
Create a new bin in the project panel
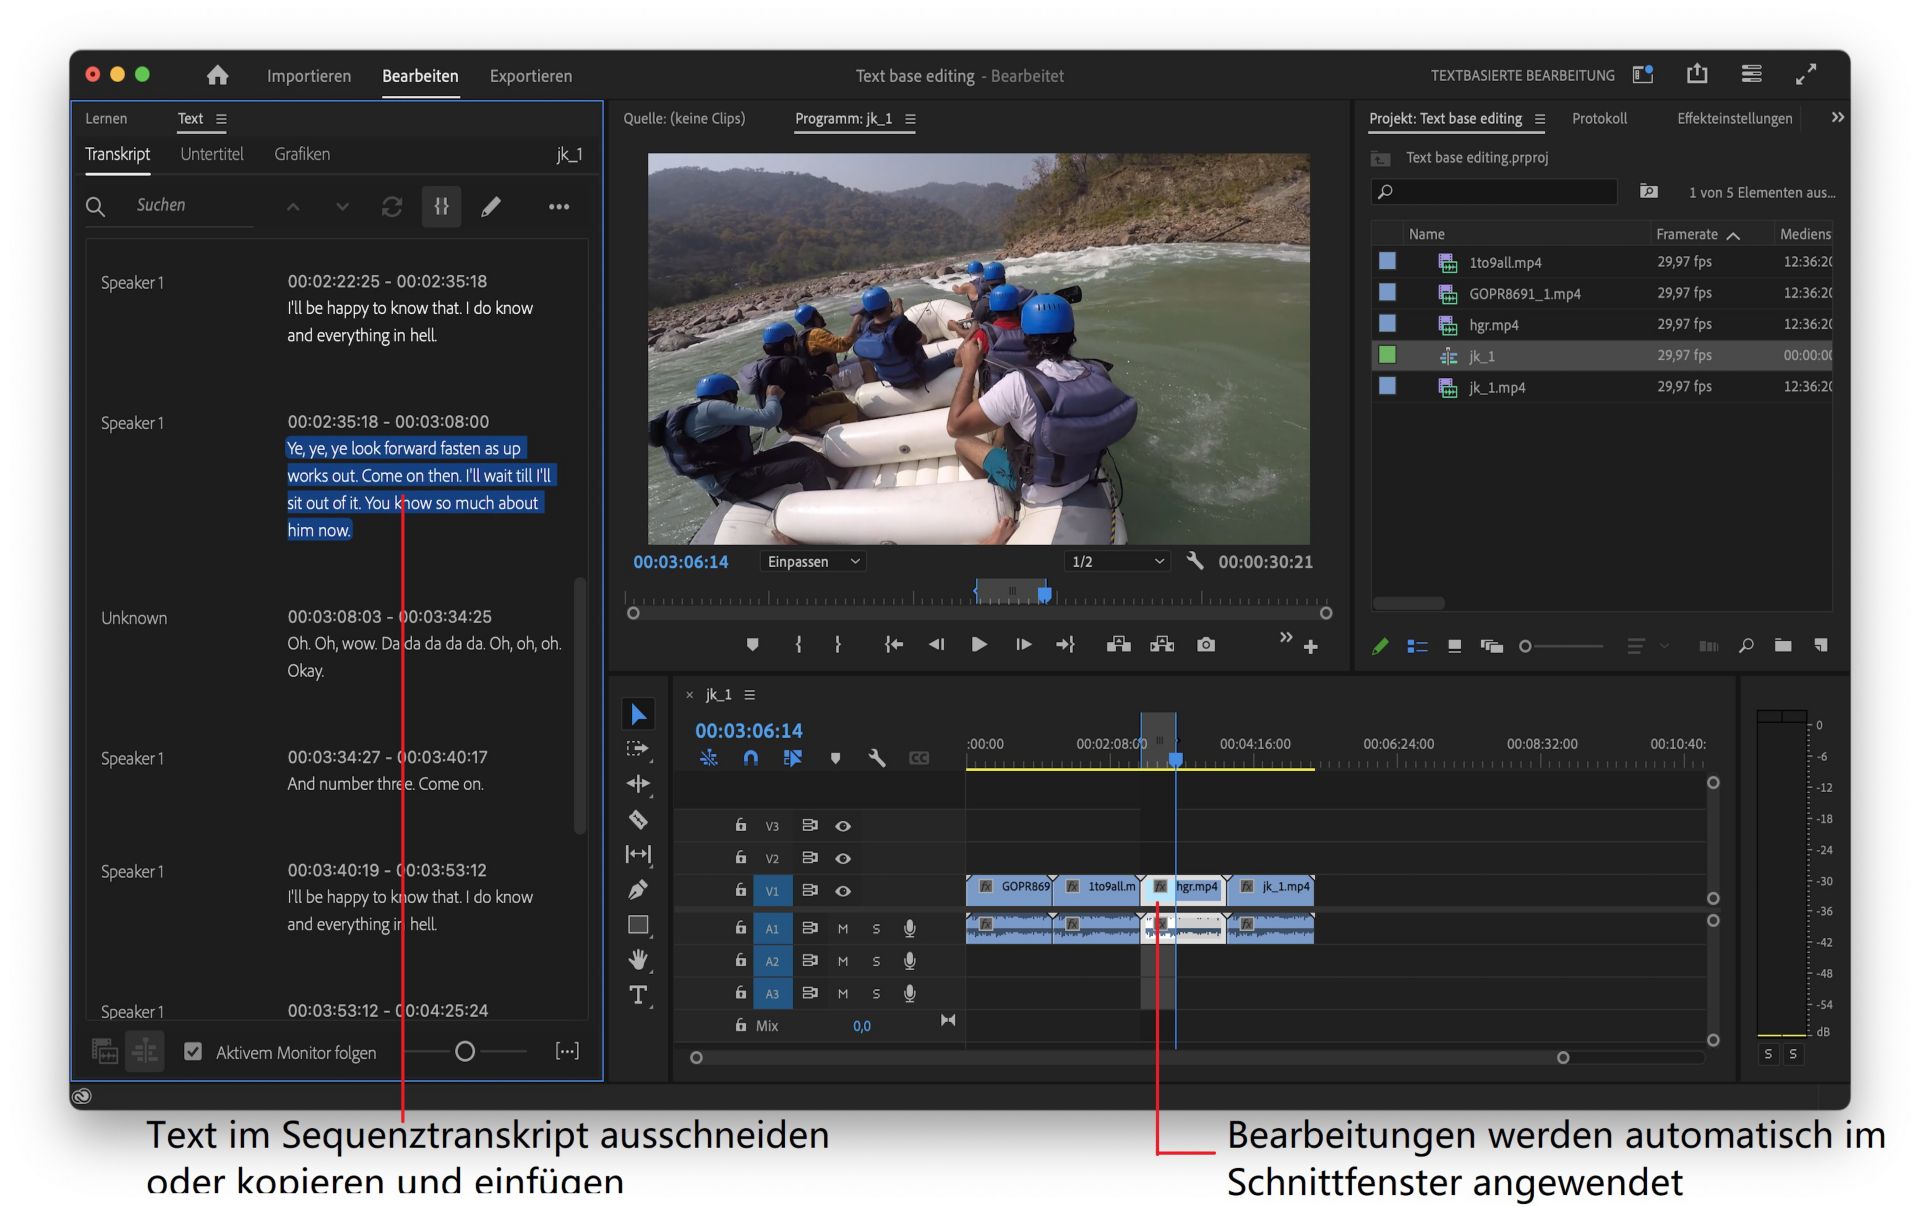[1783, 646]
